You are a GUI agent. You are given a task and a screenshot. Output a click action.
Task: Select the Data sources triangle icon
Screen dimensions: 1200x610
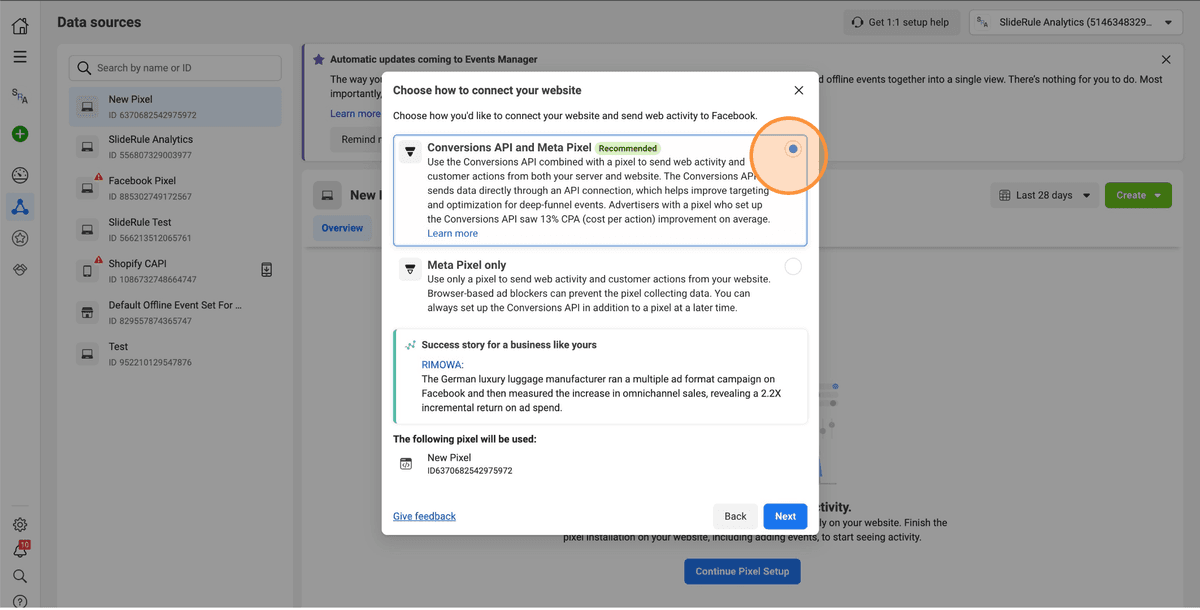point(20,207)
